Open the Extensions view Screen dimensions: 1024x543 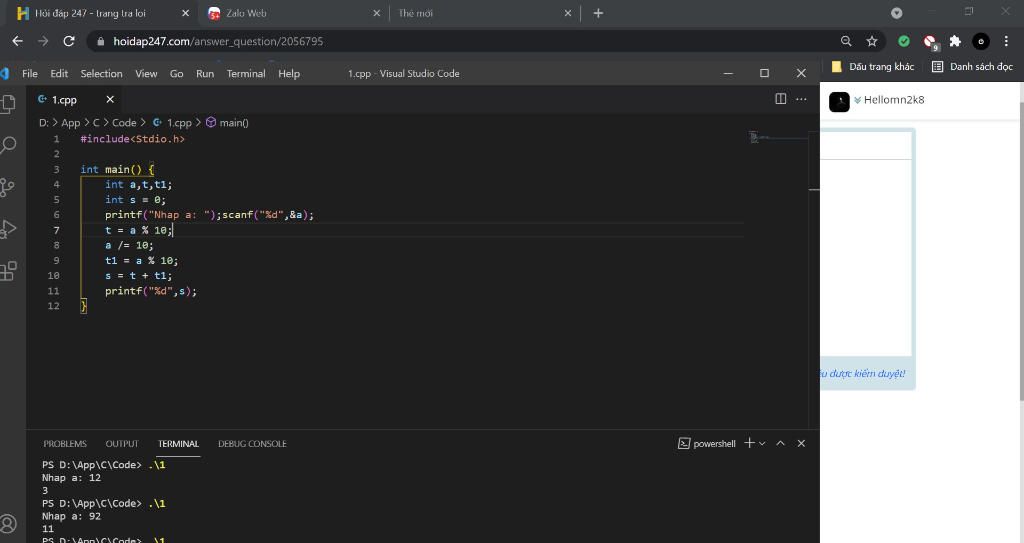tap(8, 271)
